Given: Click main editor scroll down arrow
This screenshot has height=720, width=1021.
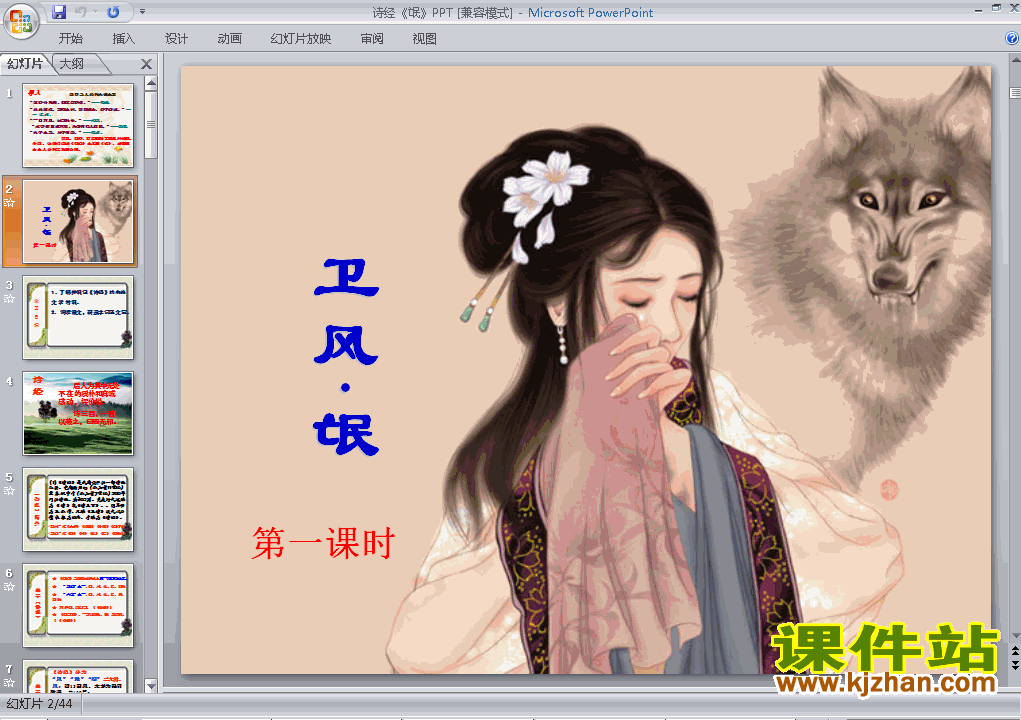Looking at the screenshot, I should click(1015, 635).
